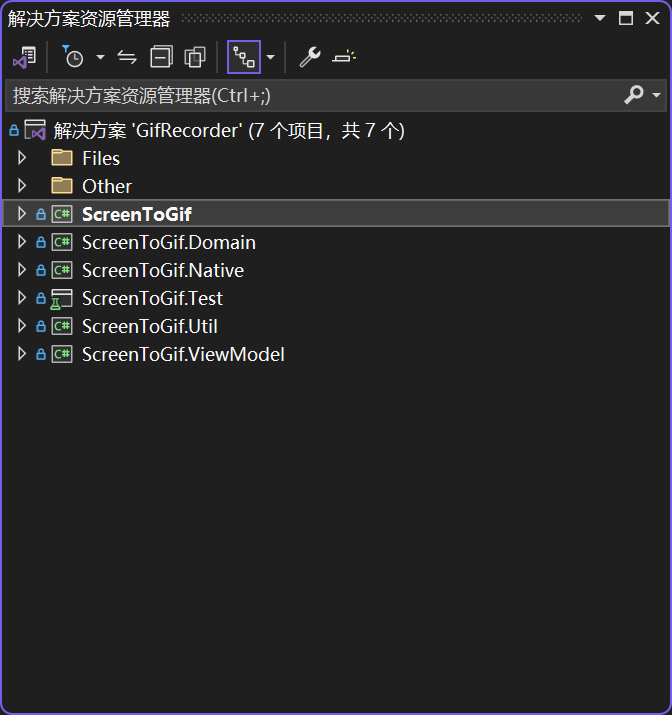Click the lock icon beside ScreenToGif.ViewModel
Image resolution: width=672 pixels, height=715 pixels.
[41, 354]
